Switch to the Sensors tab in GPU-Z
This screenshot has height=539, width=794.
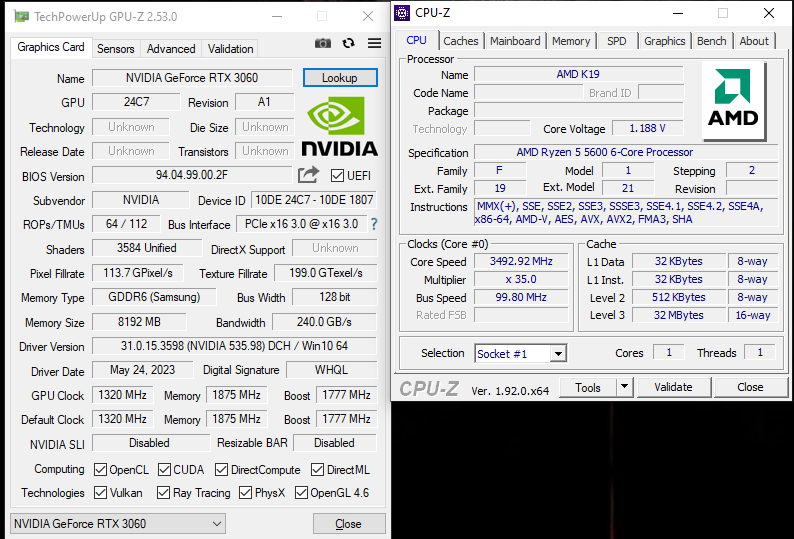(x=115, y=49)
